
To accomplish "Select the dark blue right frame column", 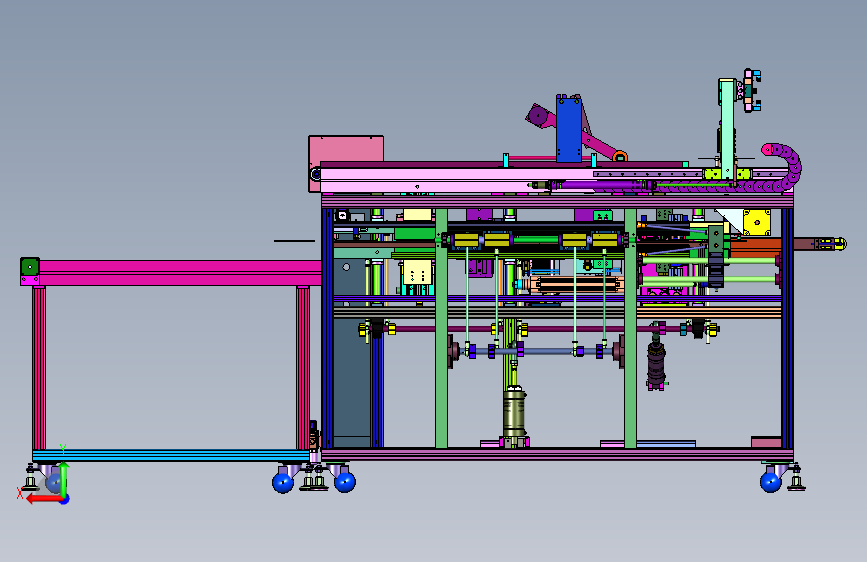I will click(787, 328).
